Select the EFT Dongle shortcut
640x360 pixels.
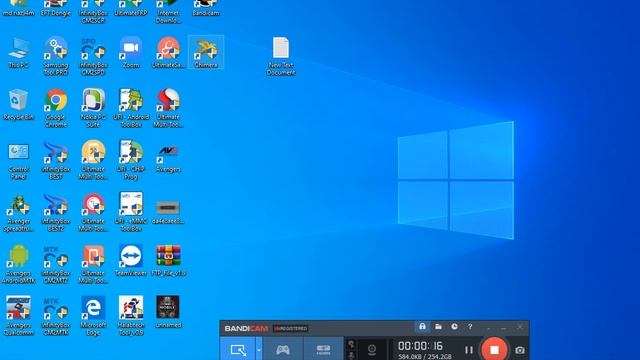tap(56, 8)
